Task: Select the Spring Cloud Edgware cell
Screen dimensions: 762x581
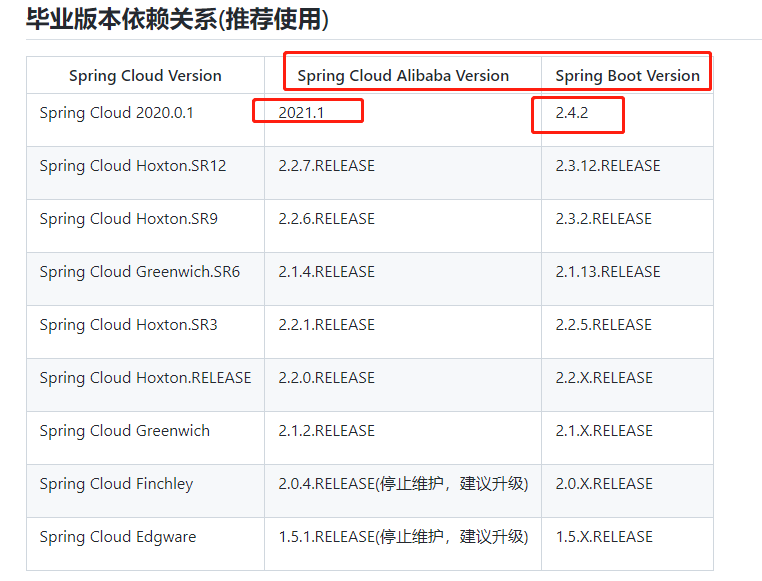Action: click(145, 544)
